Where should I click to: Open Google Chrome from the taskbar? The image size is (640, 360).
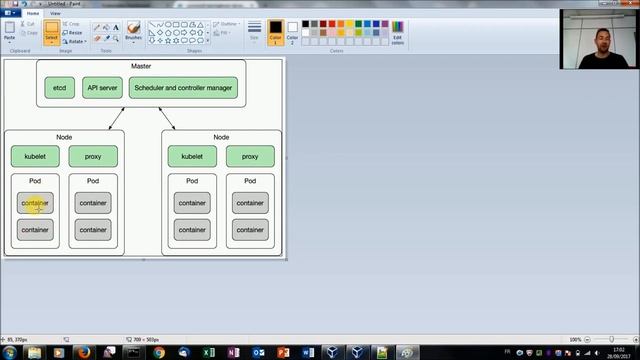159,352
